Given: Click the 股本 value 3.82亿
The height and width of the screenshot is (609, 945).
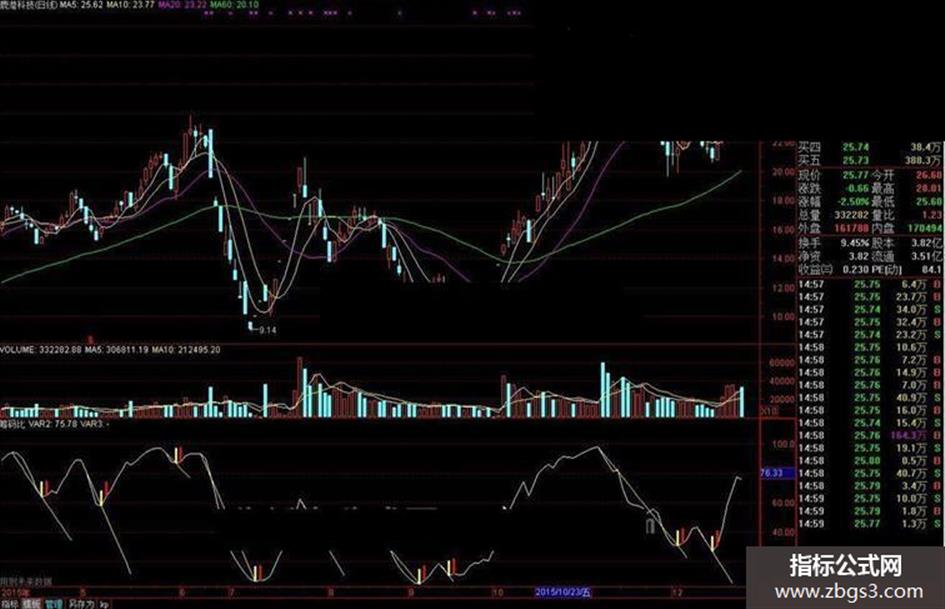Looking at the screenshot, I should pyautogui.click(x=926, y=243).
